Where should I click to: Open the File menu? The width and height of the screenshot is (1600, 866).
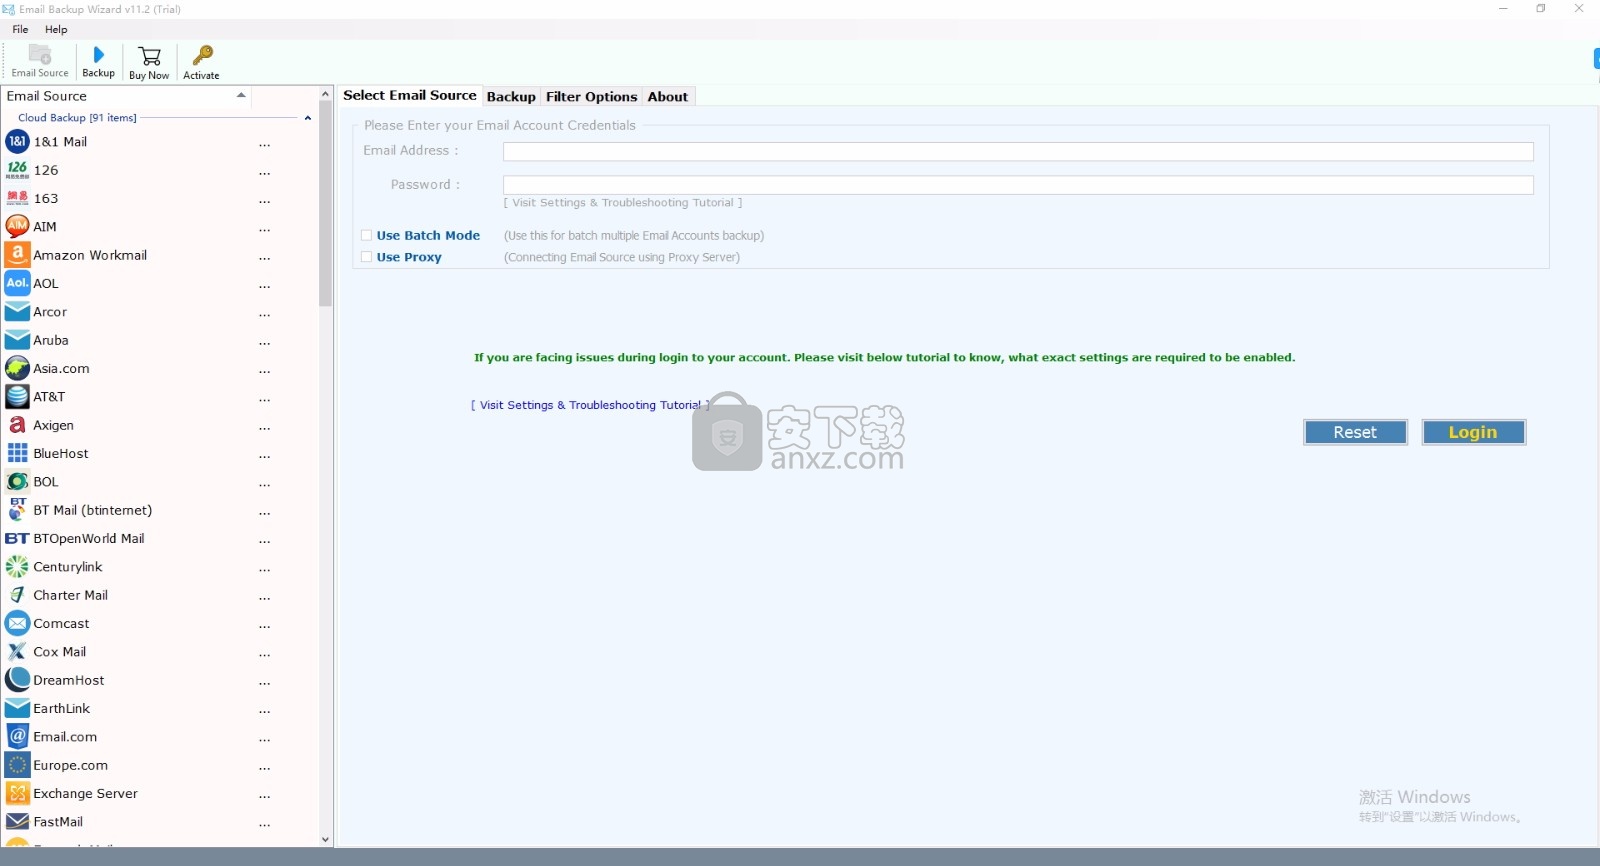click(x=20, y=29)
